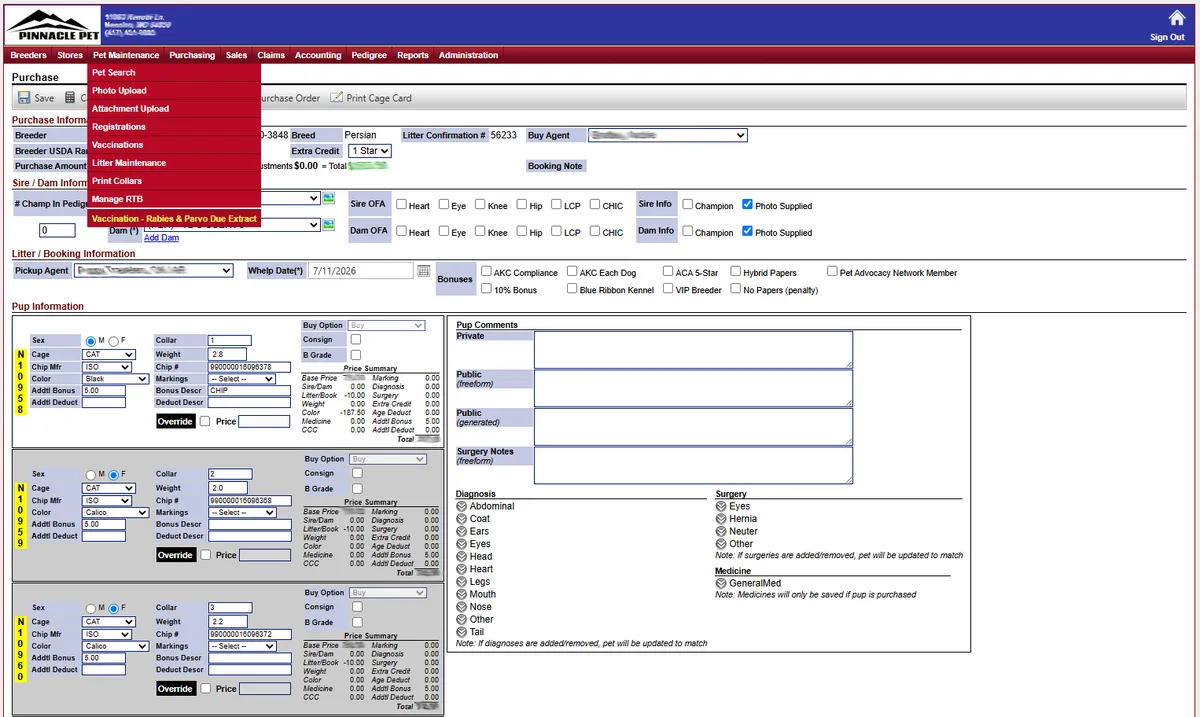Click the picture icon beside the Sire dropdown
1200x717 pixels.
327,199
